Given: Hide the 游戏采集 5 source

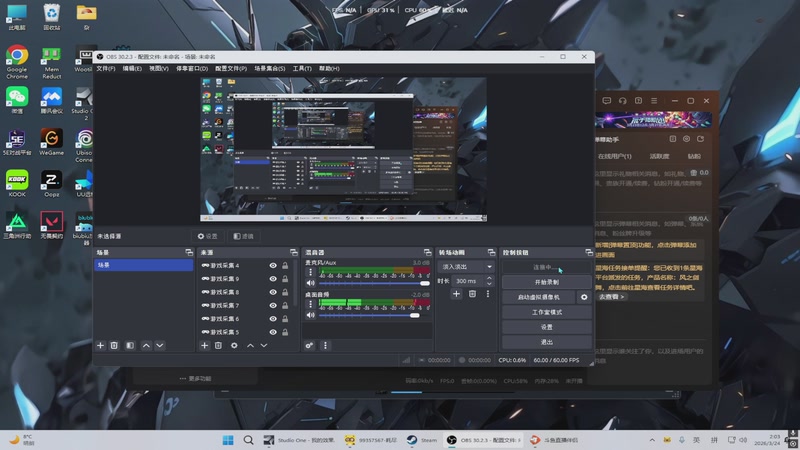Looking at the screenshot, I should [273, 332].
